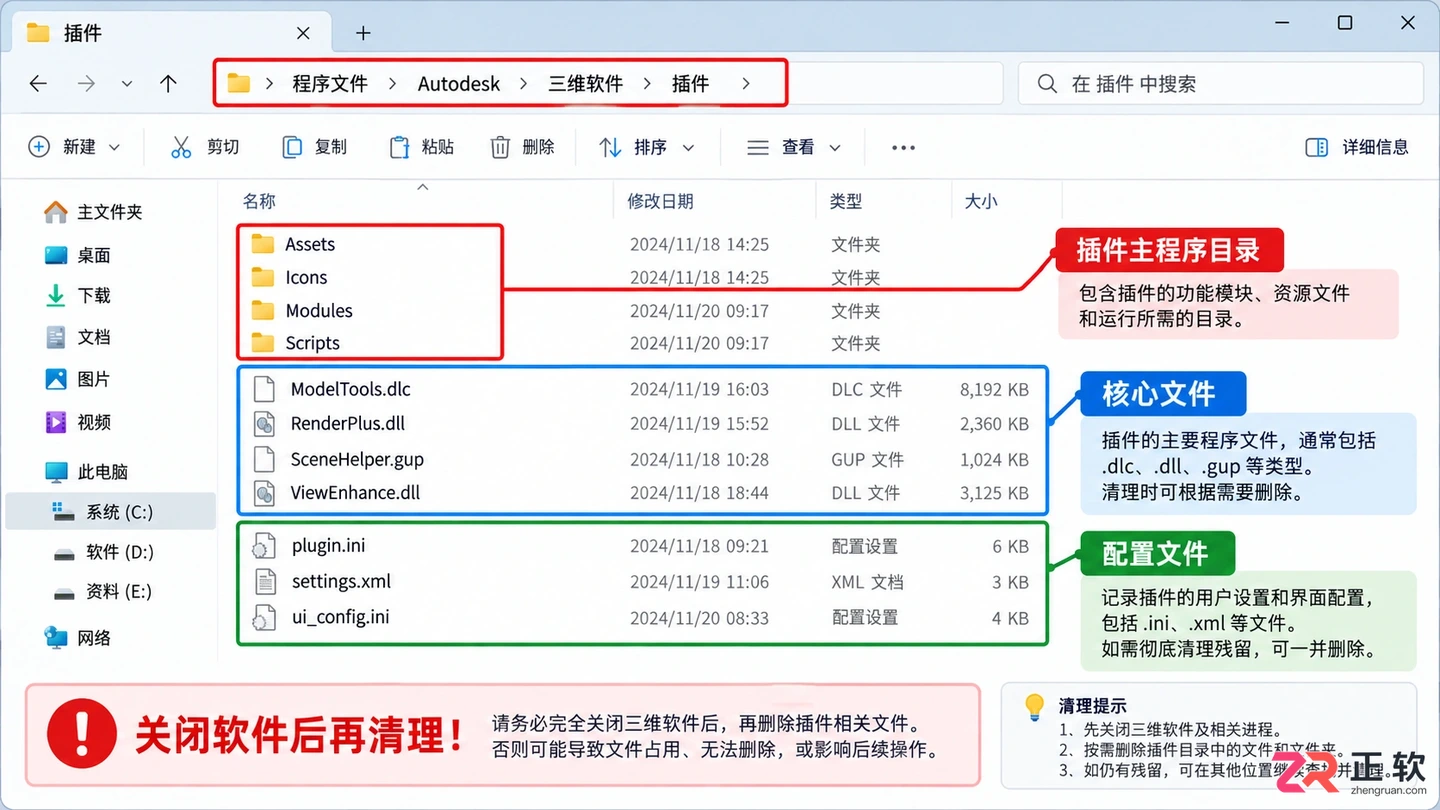Open 主文件夹 in the sidebar
This screenshot has height=810, width=1440.
point(93,212)
